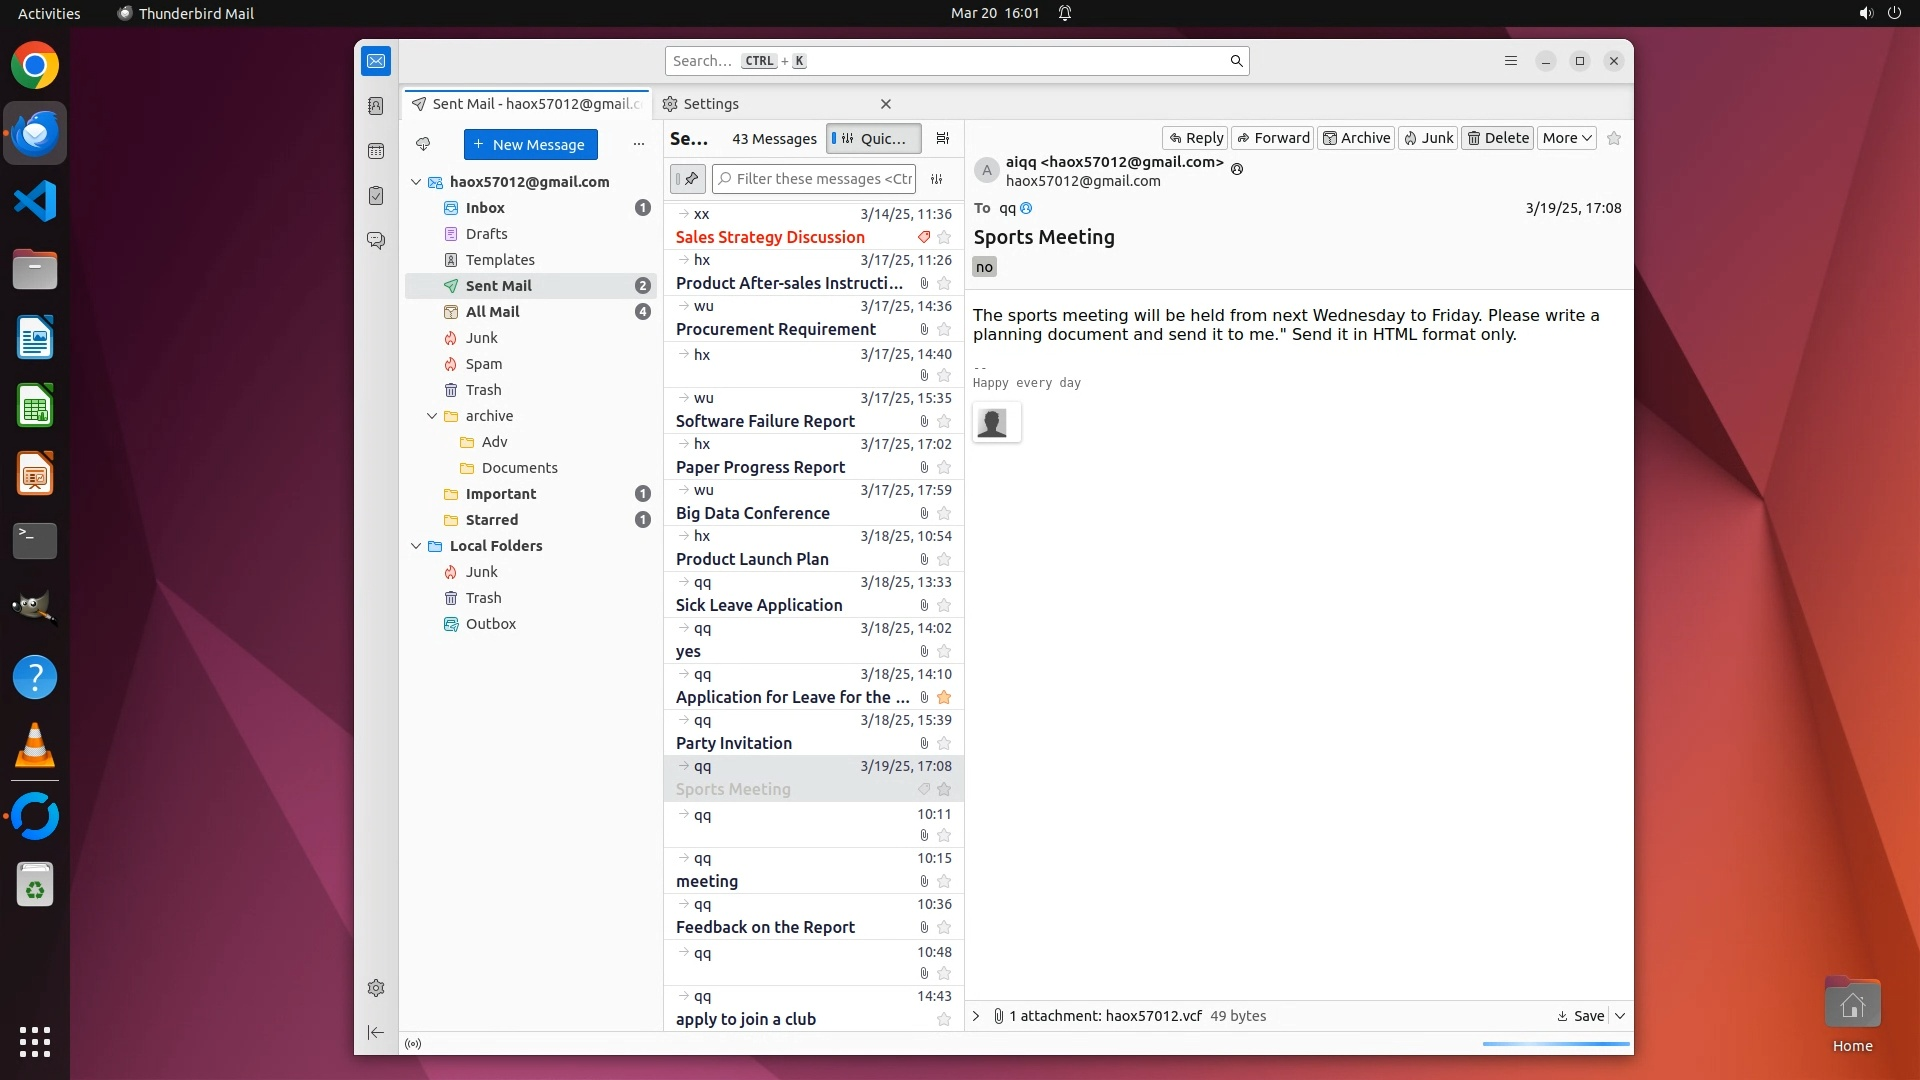
Task: Click the Get Messages cloud icon
Action: [x=423, y=144]
